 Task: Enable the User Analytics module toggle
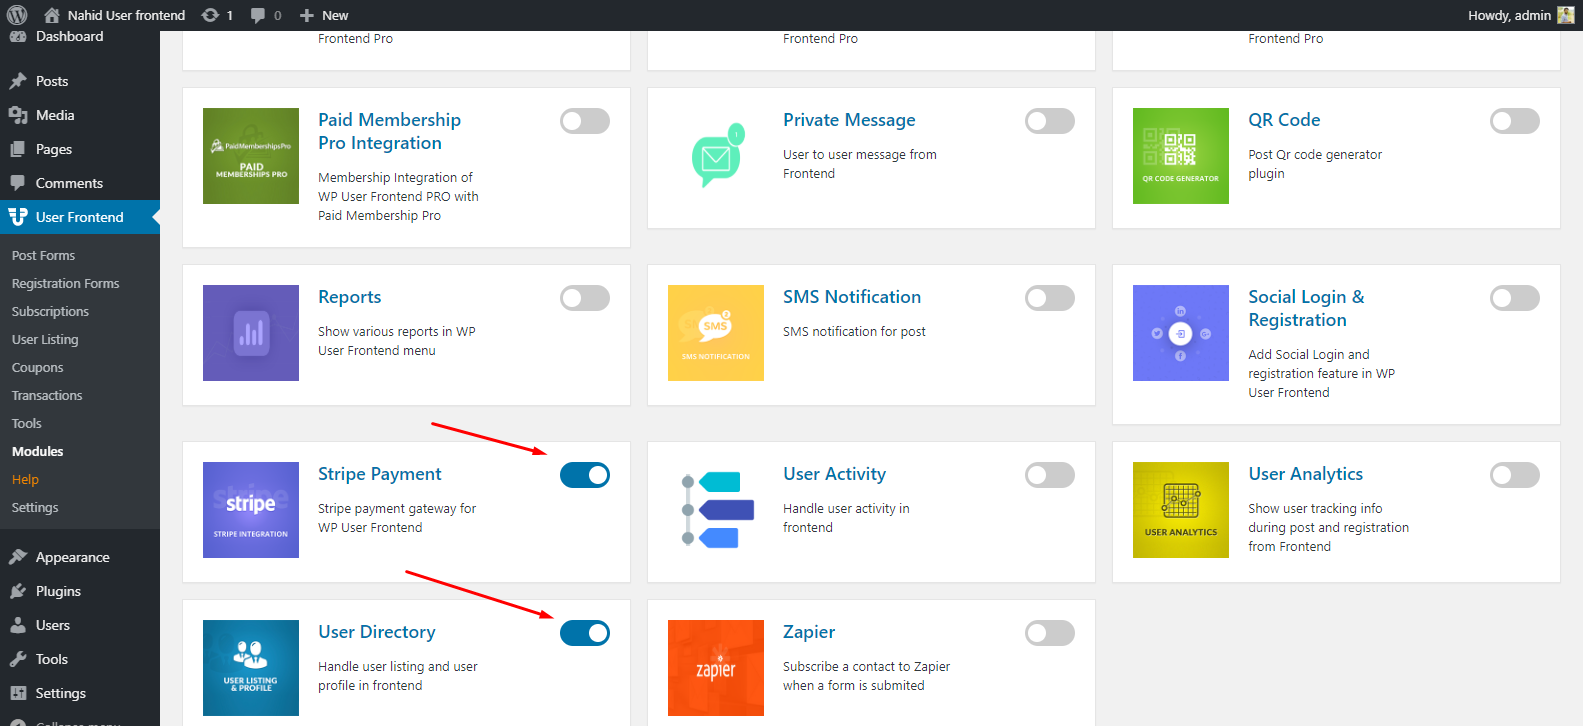tap(1515, 475)
